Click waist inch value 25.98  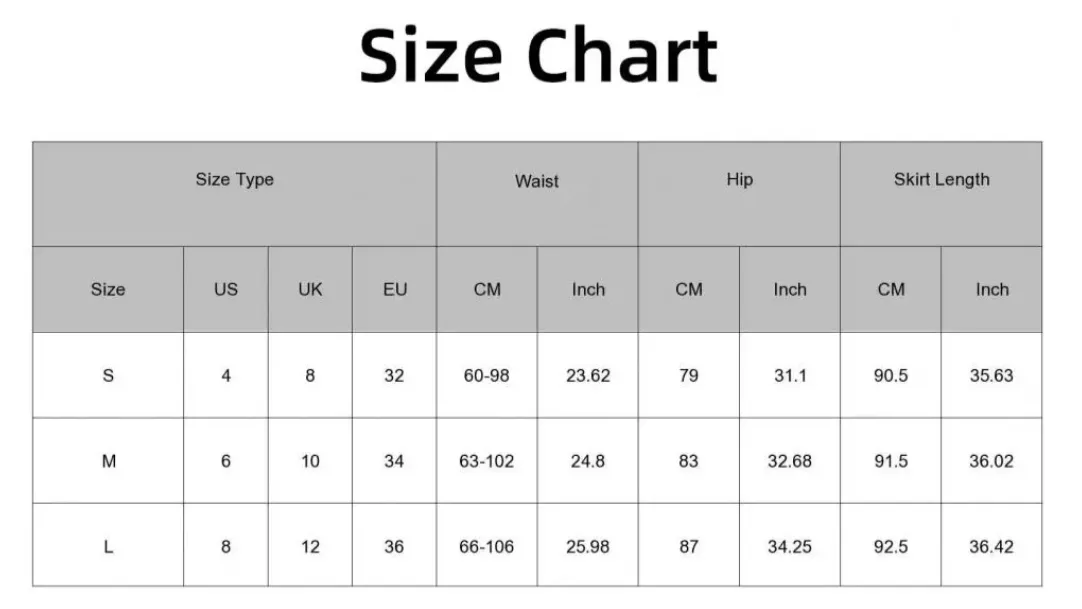588,546
